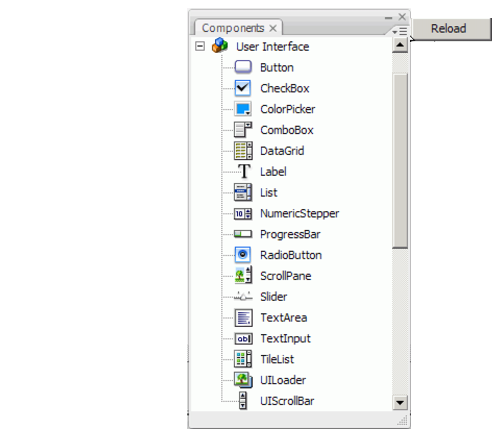Click the ScrollPane component icon
The image size is (493, 431).
tap(243, 275)
